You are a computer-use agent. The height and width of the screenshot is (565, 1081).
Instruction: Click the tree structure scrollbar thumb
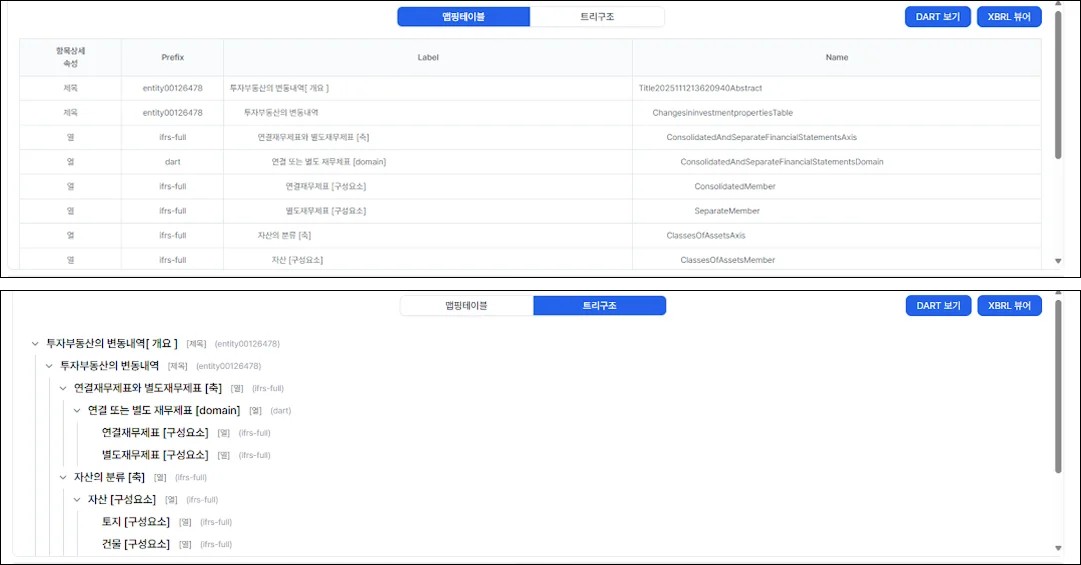(x=1058, y=387)
